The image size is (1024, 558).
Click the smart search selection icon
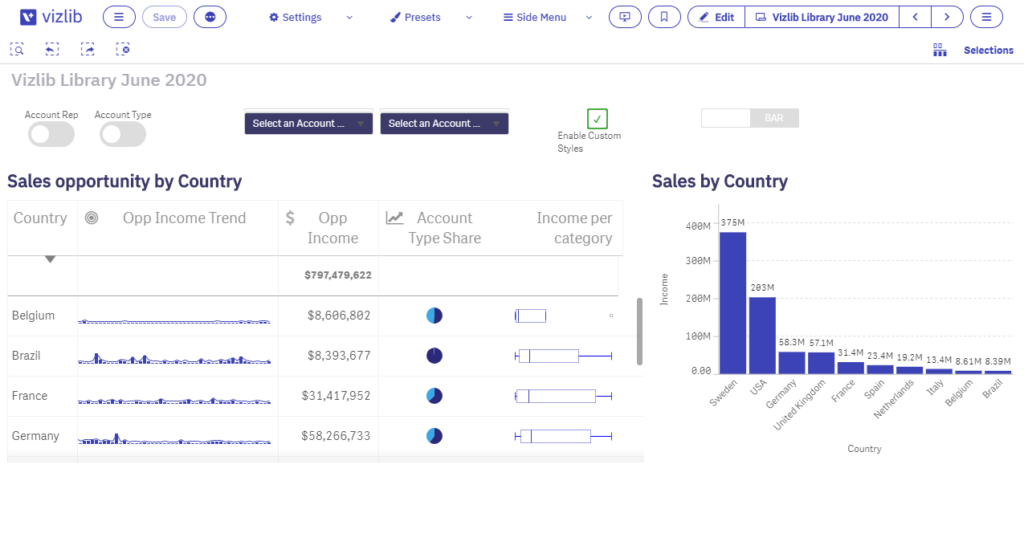17,49
